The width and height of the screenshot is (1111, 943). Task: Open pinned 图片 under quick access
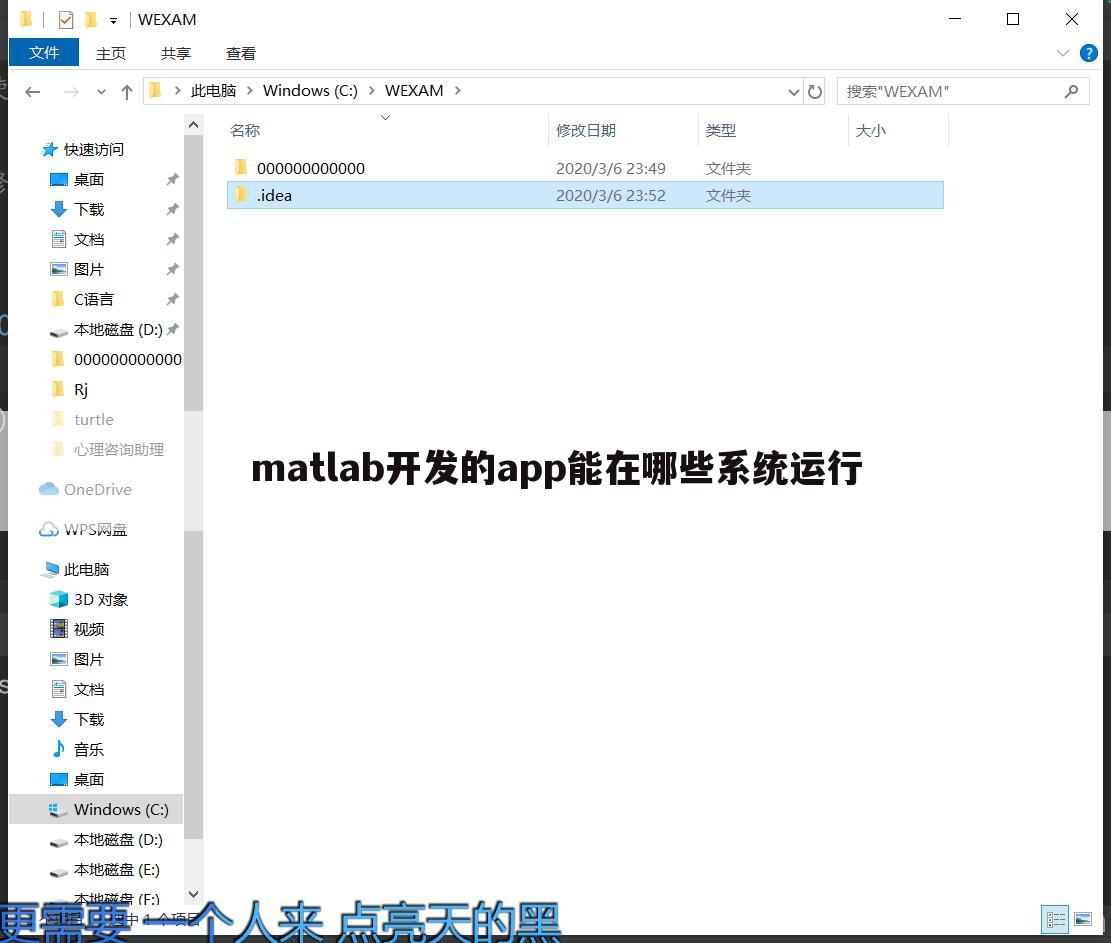tap(89, 269)
